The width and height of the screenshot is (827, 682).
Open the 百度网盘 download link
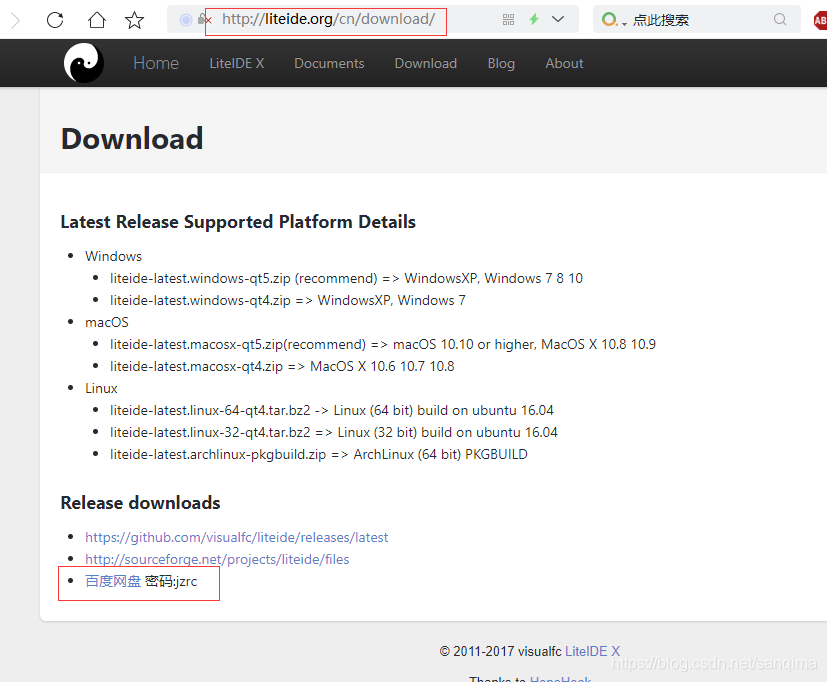coord(113,581)
